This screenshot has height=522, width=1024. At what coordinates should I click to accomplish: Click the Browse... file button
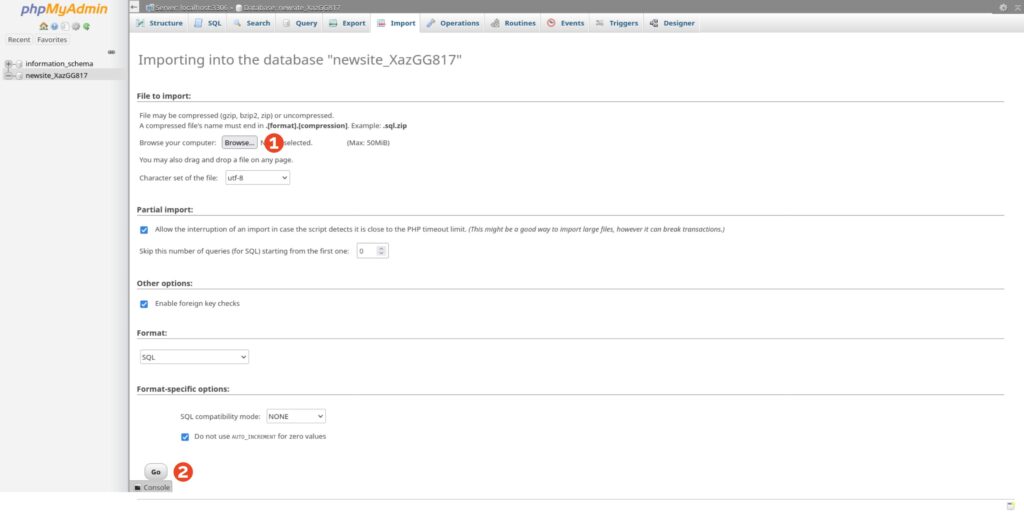pos(239,142)
